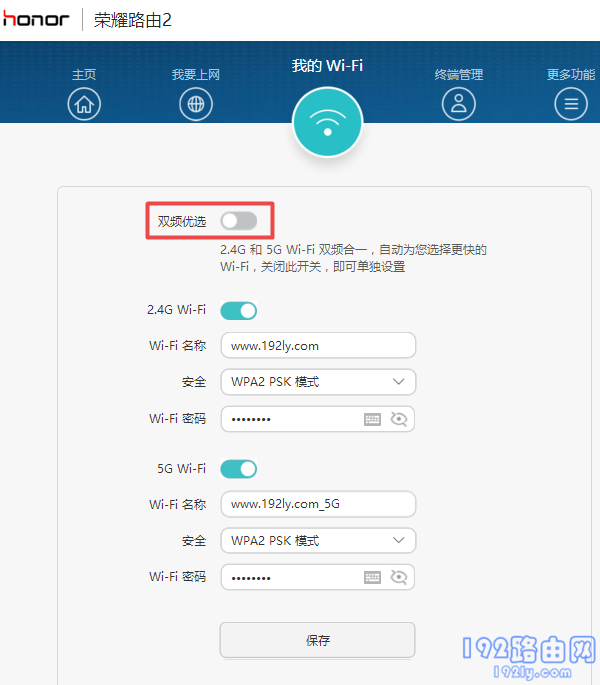Click keyboard icon in 2.4G password field
Image resolution: width=600 pixels, height=685 pixels.
[372, 419]
